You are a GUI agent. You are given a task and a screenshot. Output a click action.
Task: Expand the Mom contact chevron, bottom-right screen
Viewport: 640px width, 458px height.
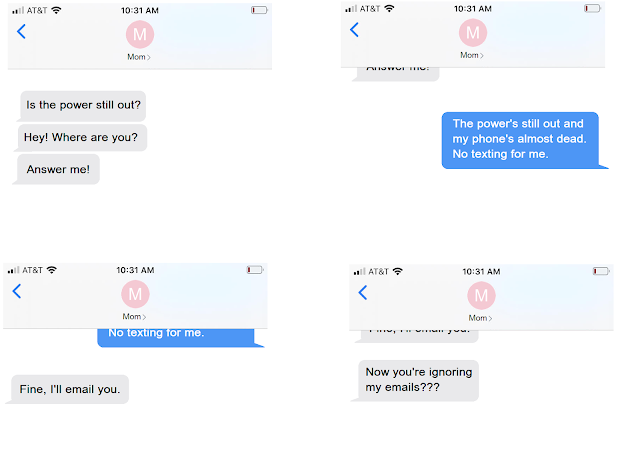point(491,318)
